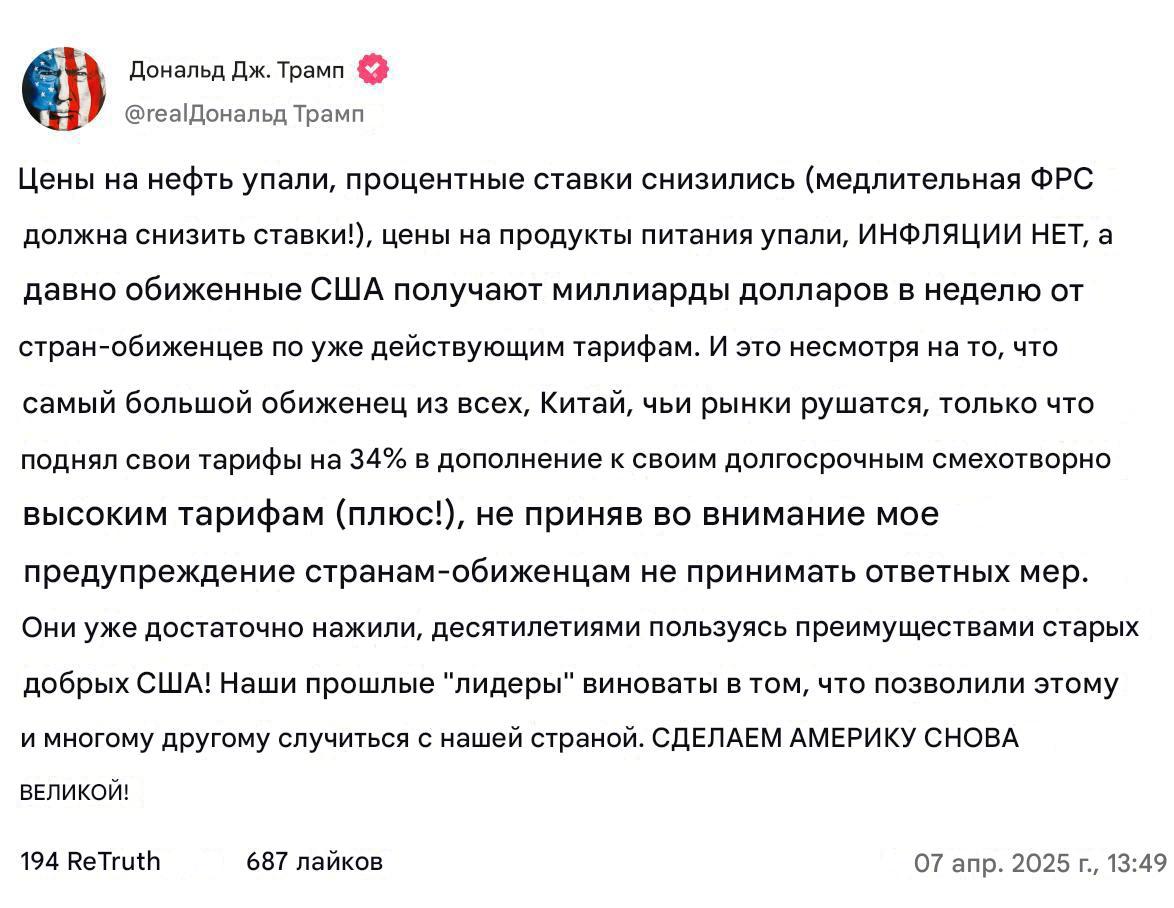The height and width of the screenshot is (908, 1174).
Task: Open the "194 ReTruth" count
Action: [x=90, y=861]
